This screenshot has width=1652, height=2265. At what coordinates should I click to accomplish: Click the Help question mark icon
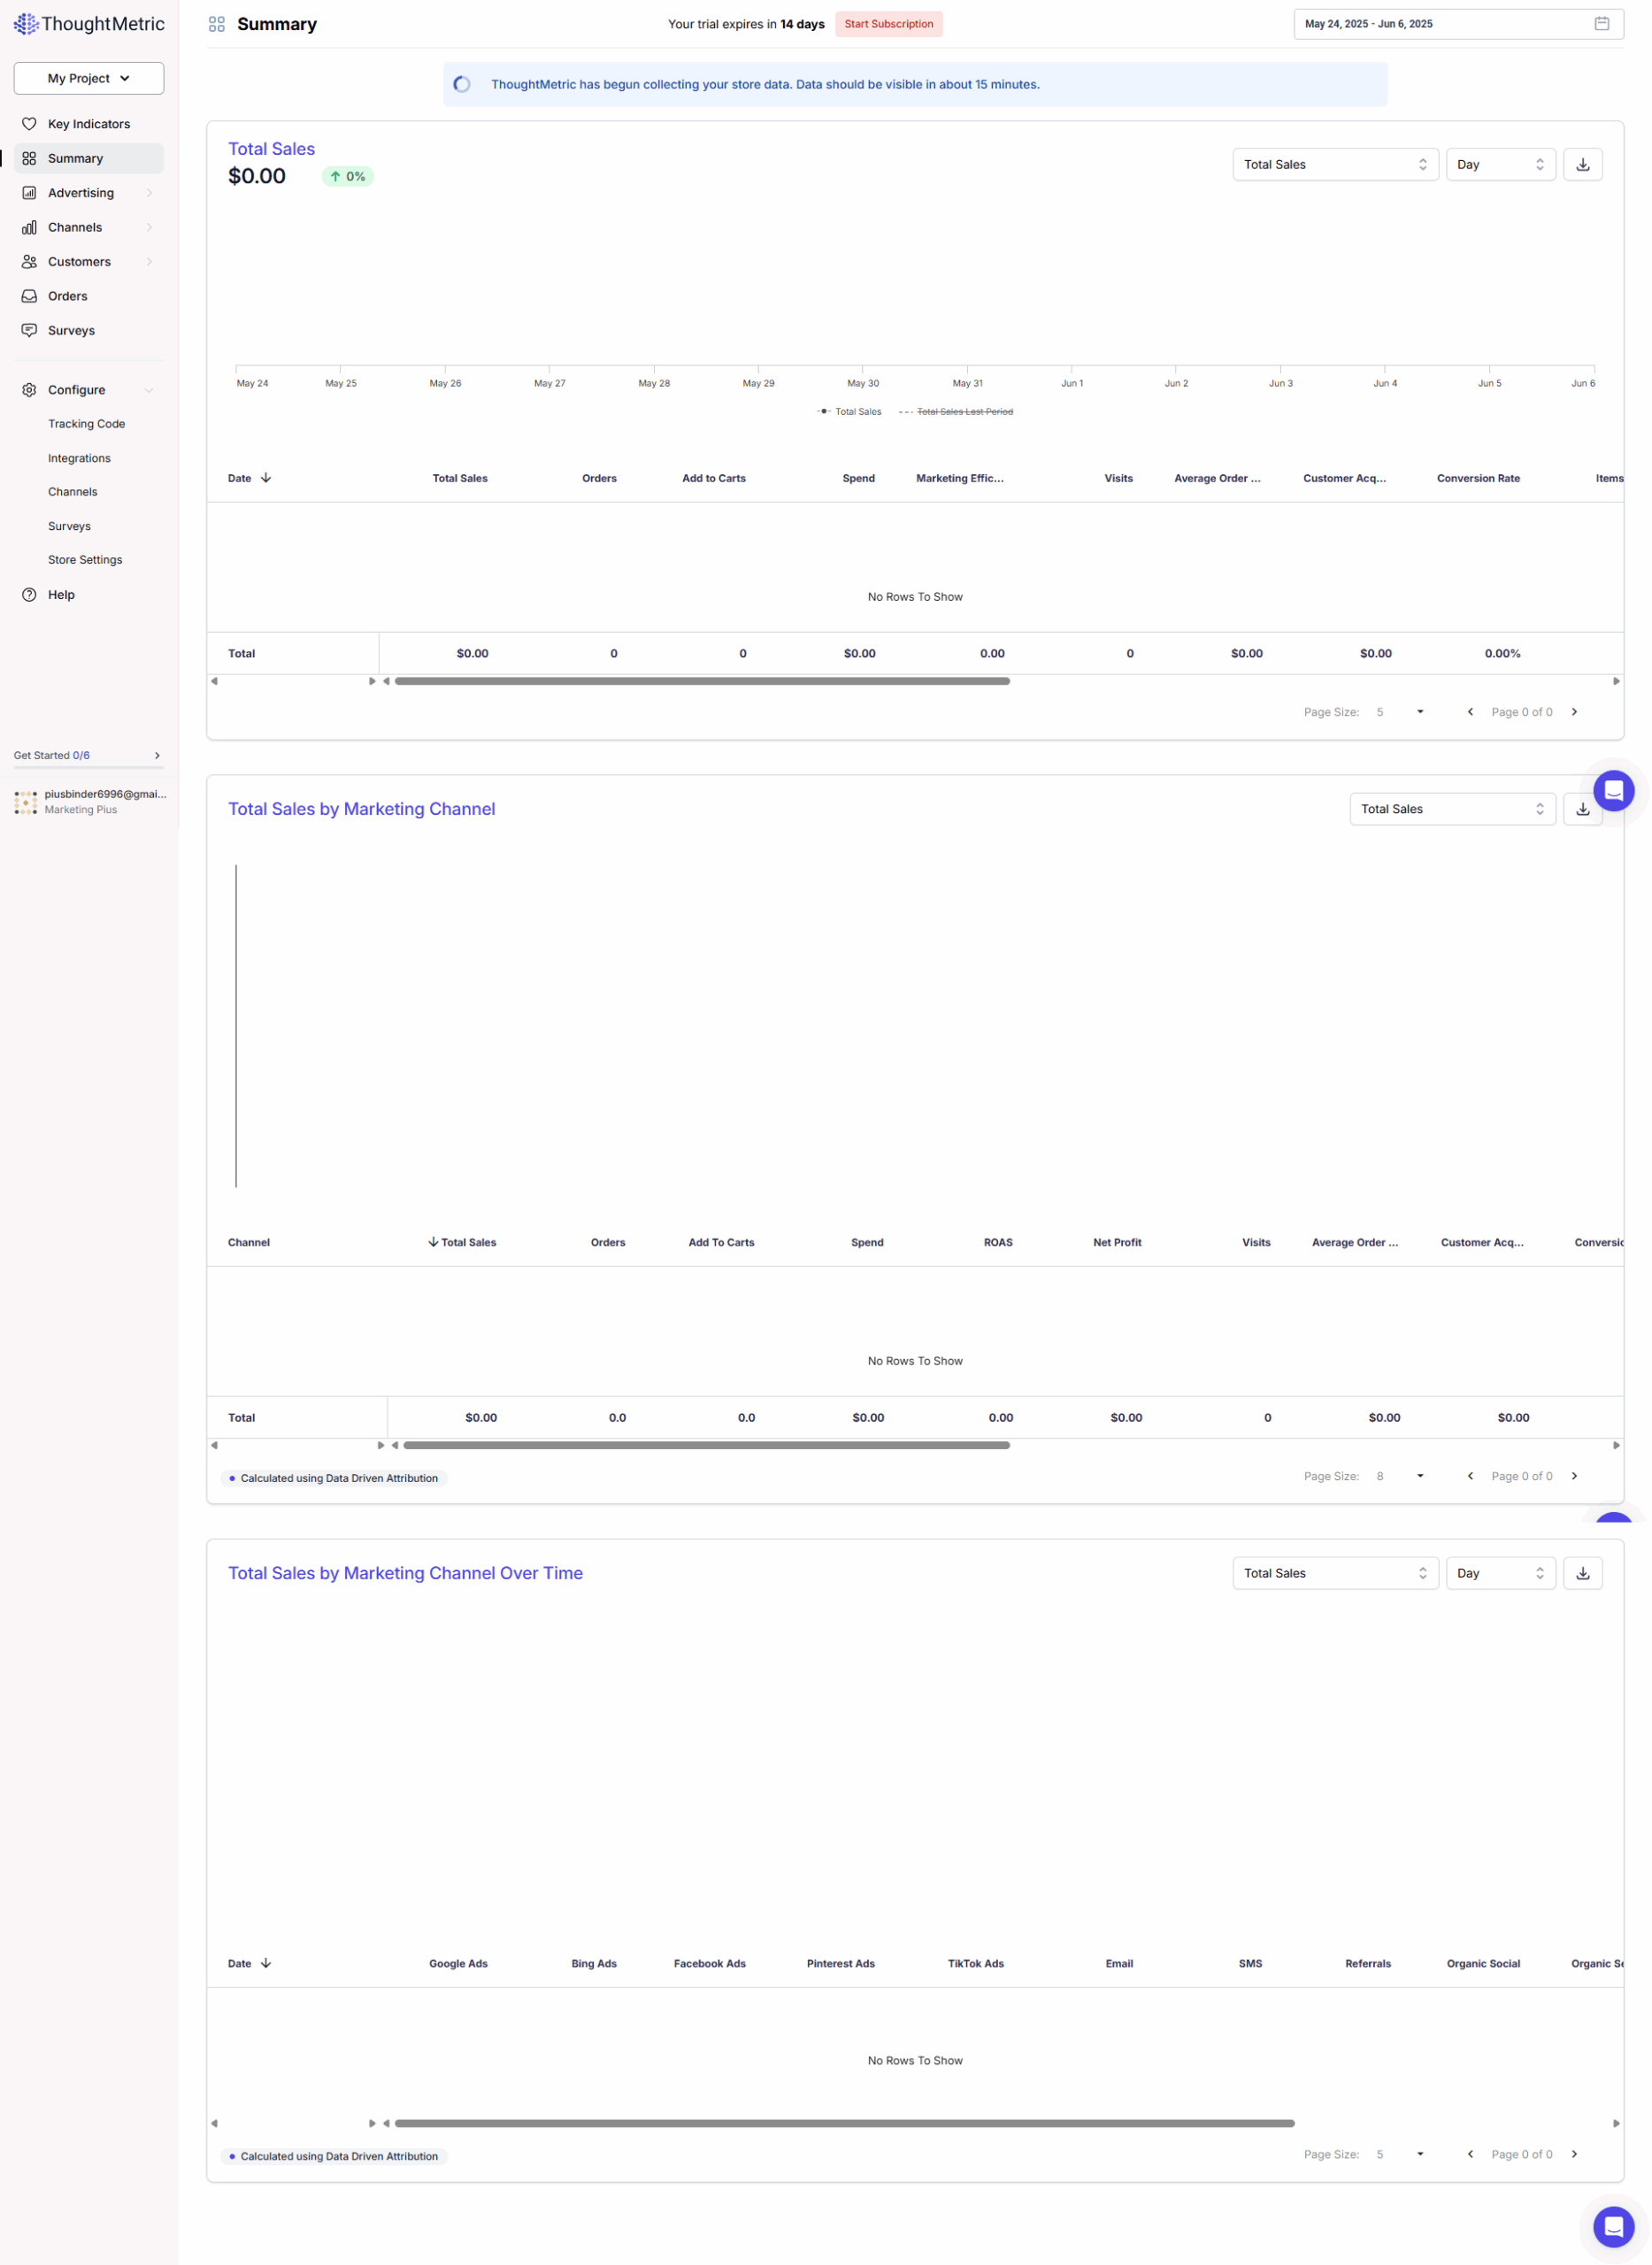[x=29, y=595]
